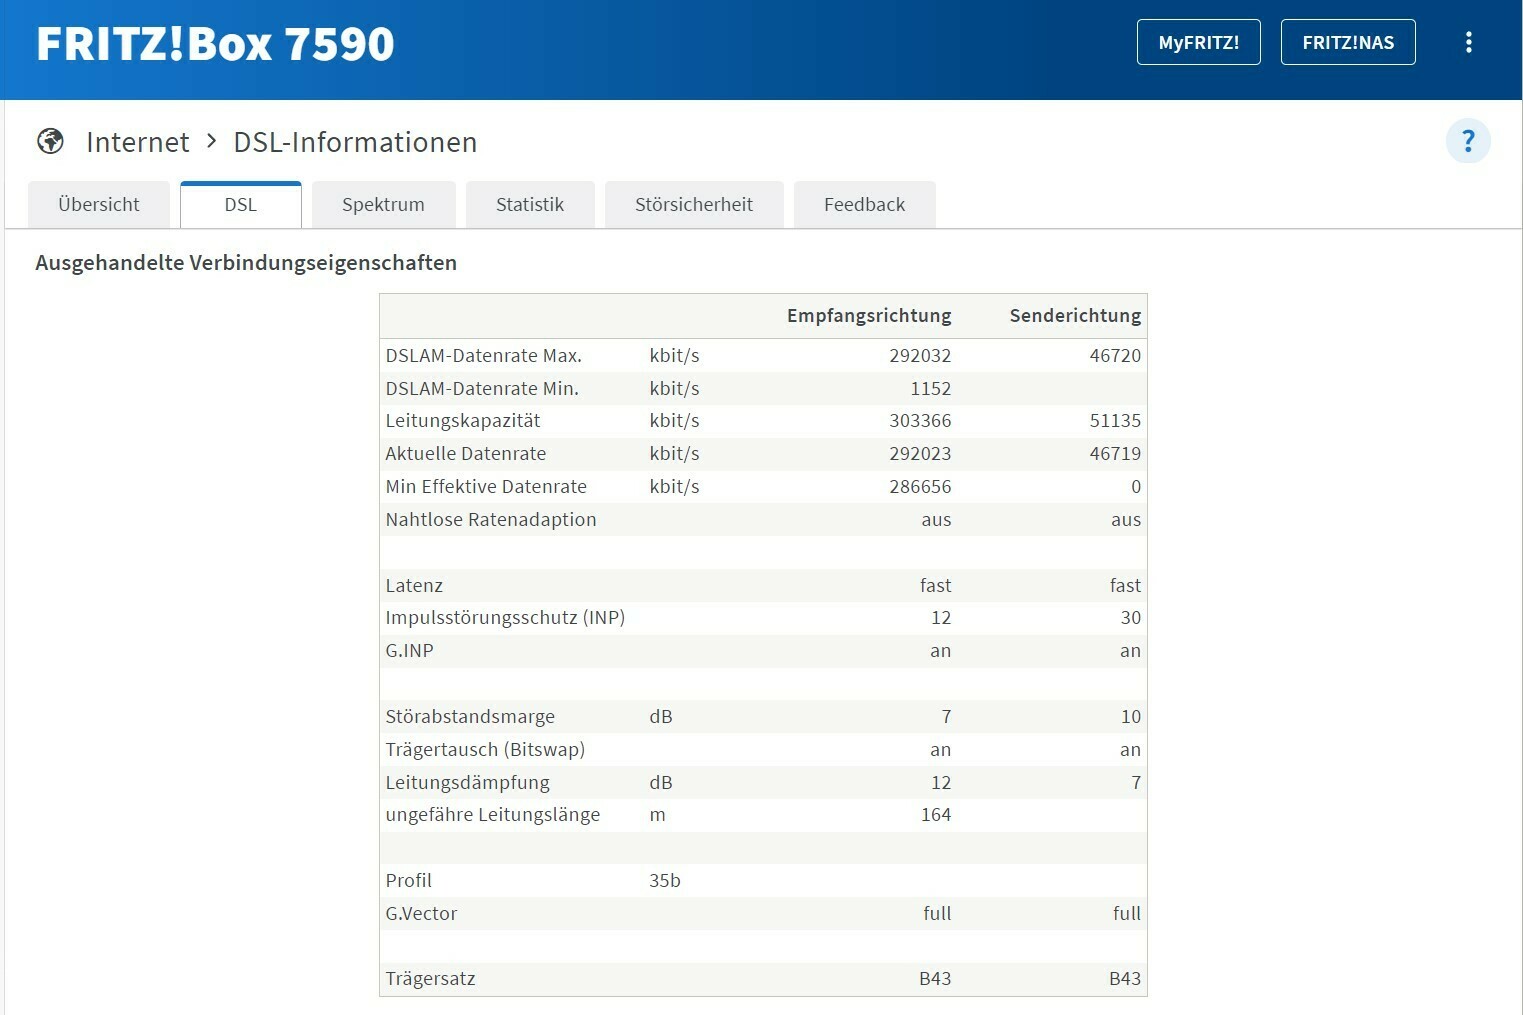Click the G.Vector row label
The width and height of the screenshot is (1523, 1015).
421,914
